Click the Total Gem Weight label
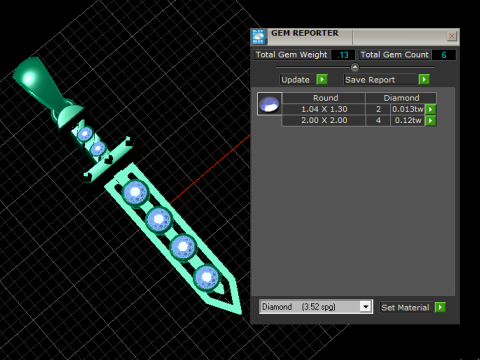 pos(292,55)
